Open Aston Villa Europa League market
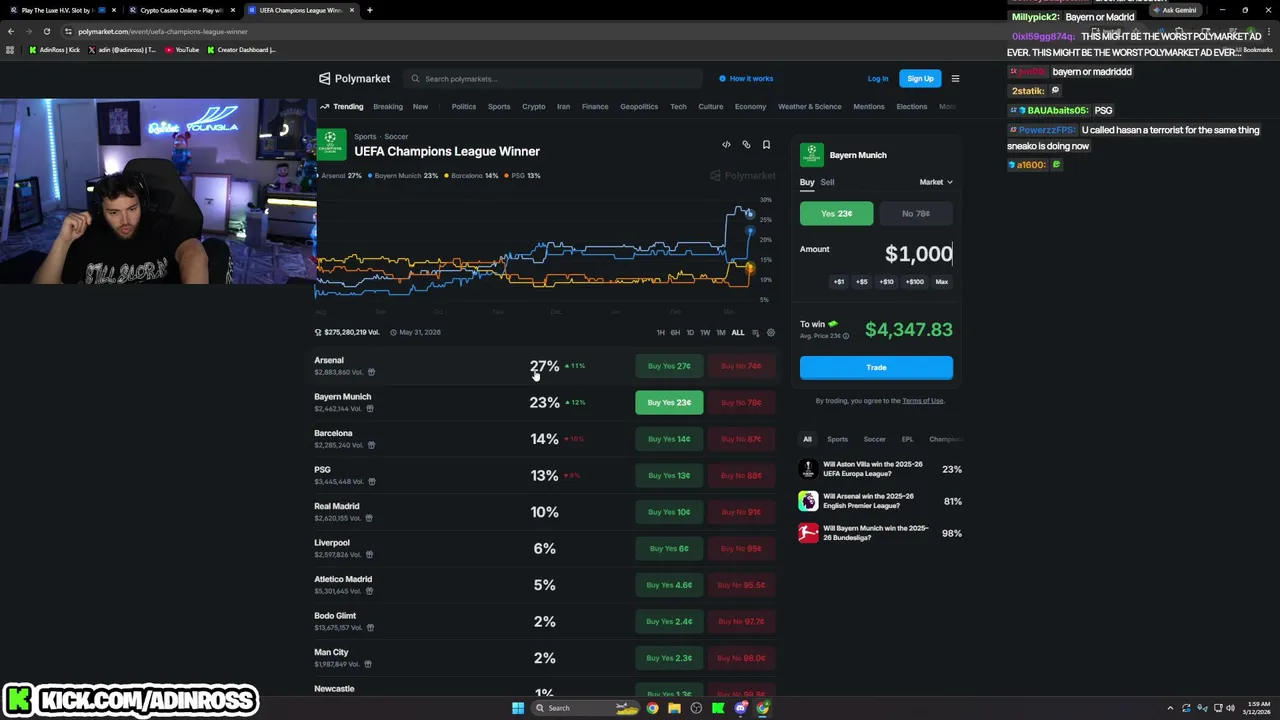This screenshot has height=720, width=1280. (880, 469)
